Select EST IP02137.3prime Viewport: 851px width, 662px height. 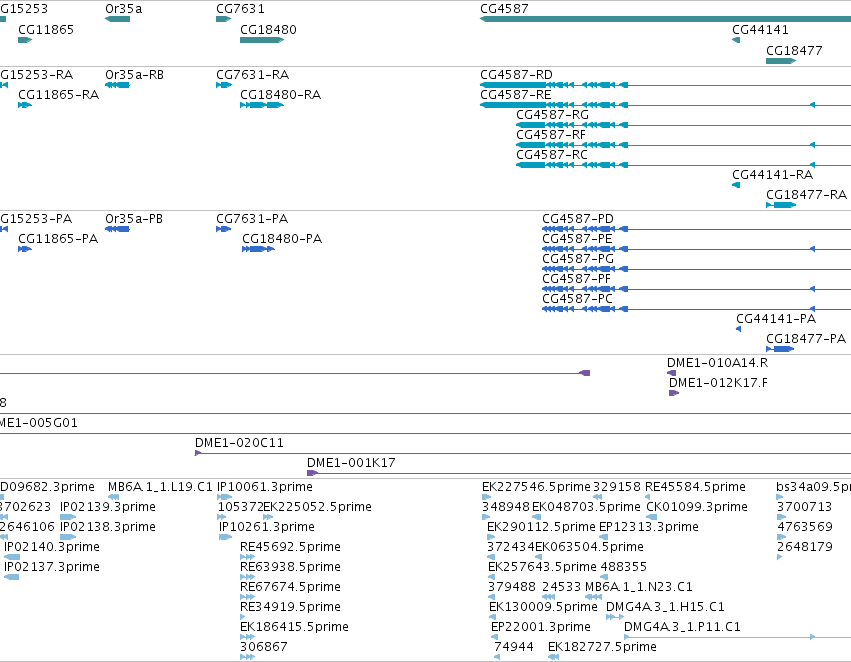pyautogui.click(x=11, y=577)
